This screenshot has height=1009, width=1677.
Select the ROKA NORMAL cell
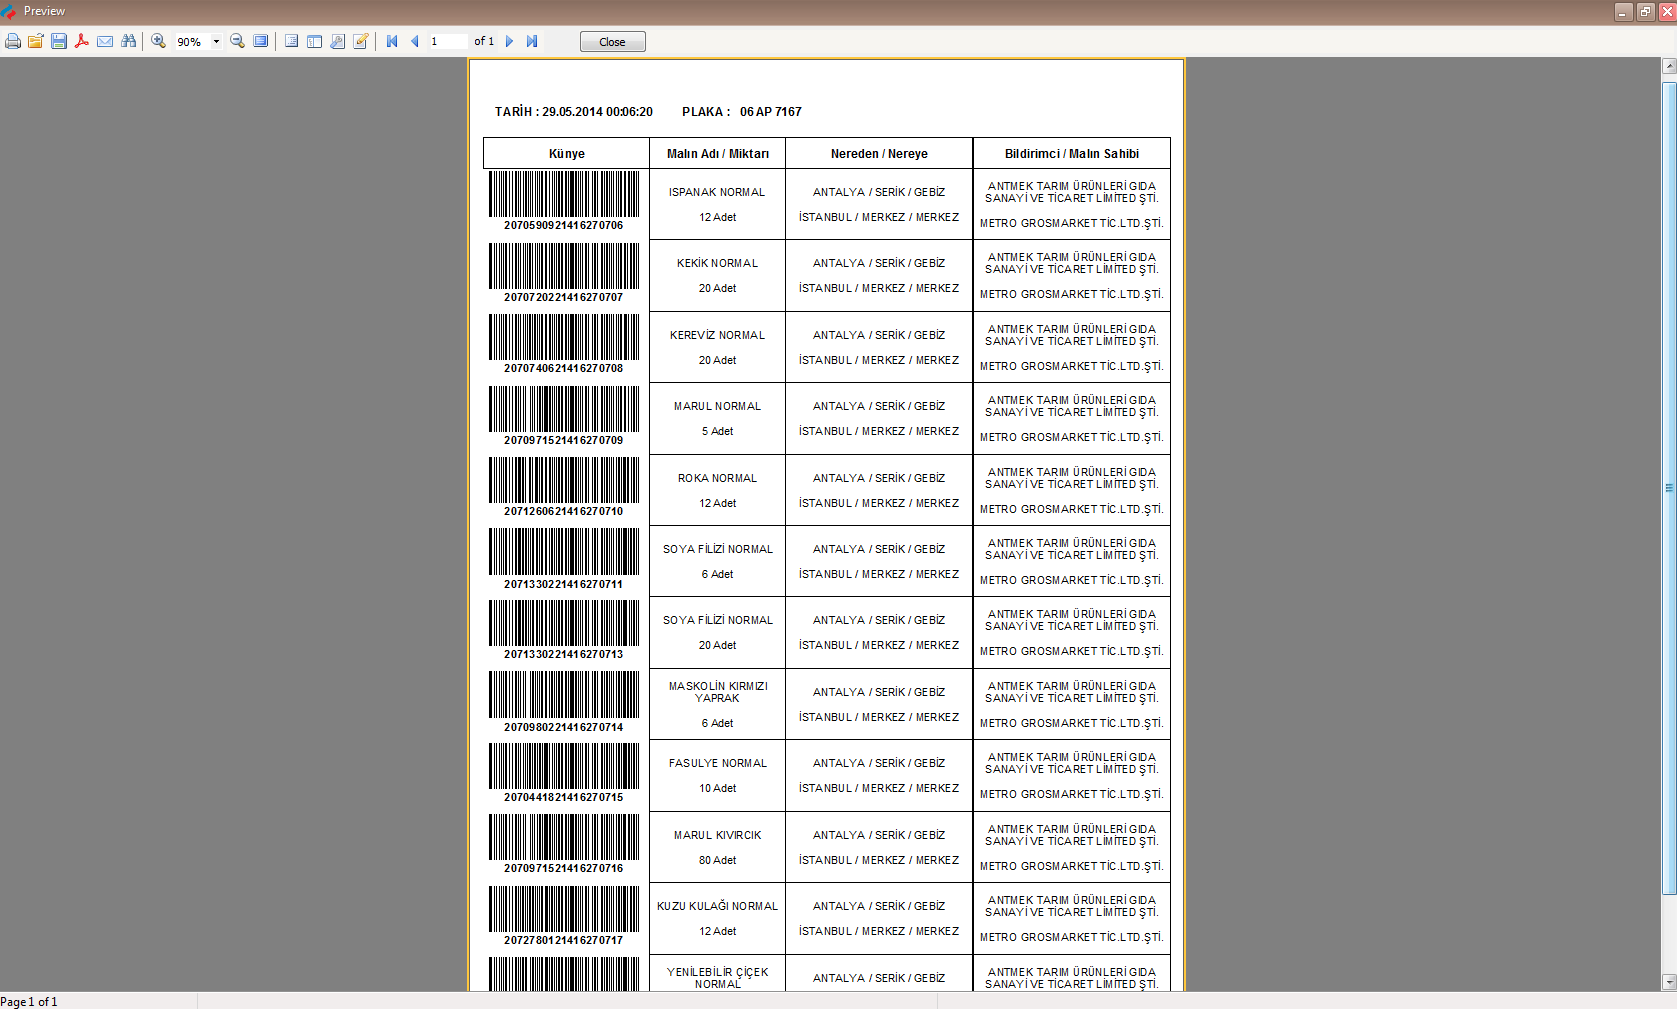pyautogui.click(x=717, y=490)
